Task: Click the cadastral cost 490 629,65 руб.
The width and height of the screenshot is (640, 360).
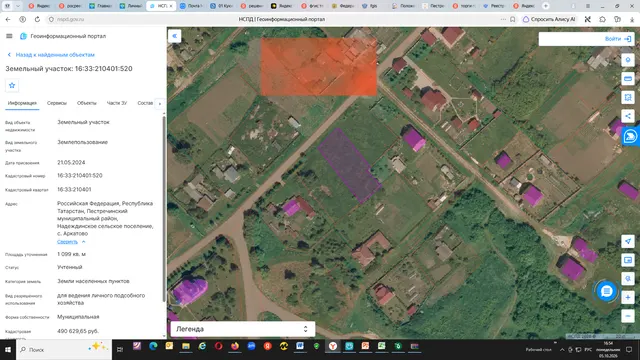Action: pos(78,331)
